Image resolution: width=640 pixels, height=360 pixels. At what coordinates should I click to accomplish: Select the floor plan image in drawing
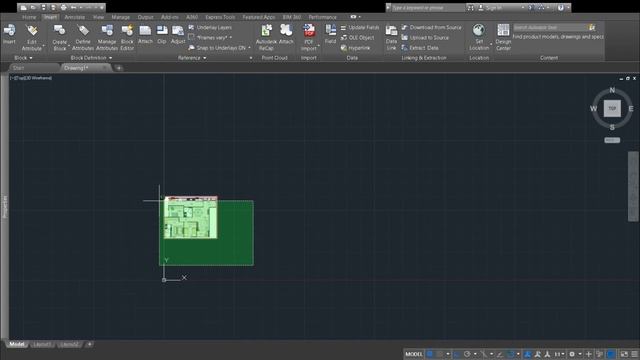point(191,218)
